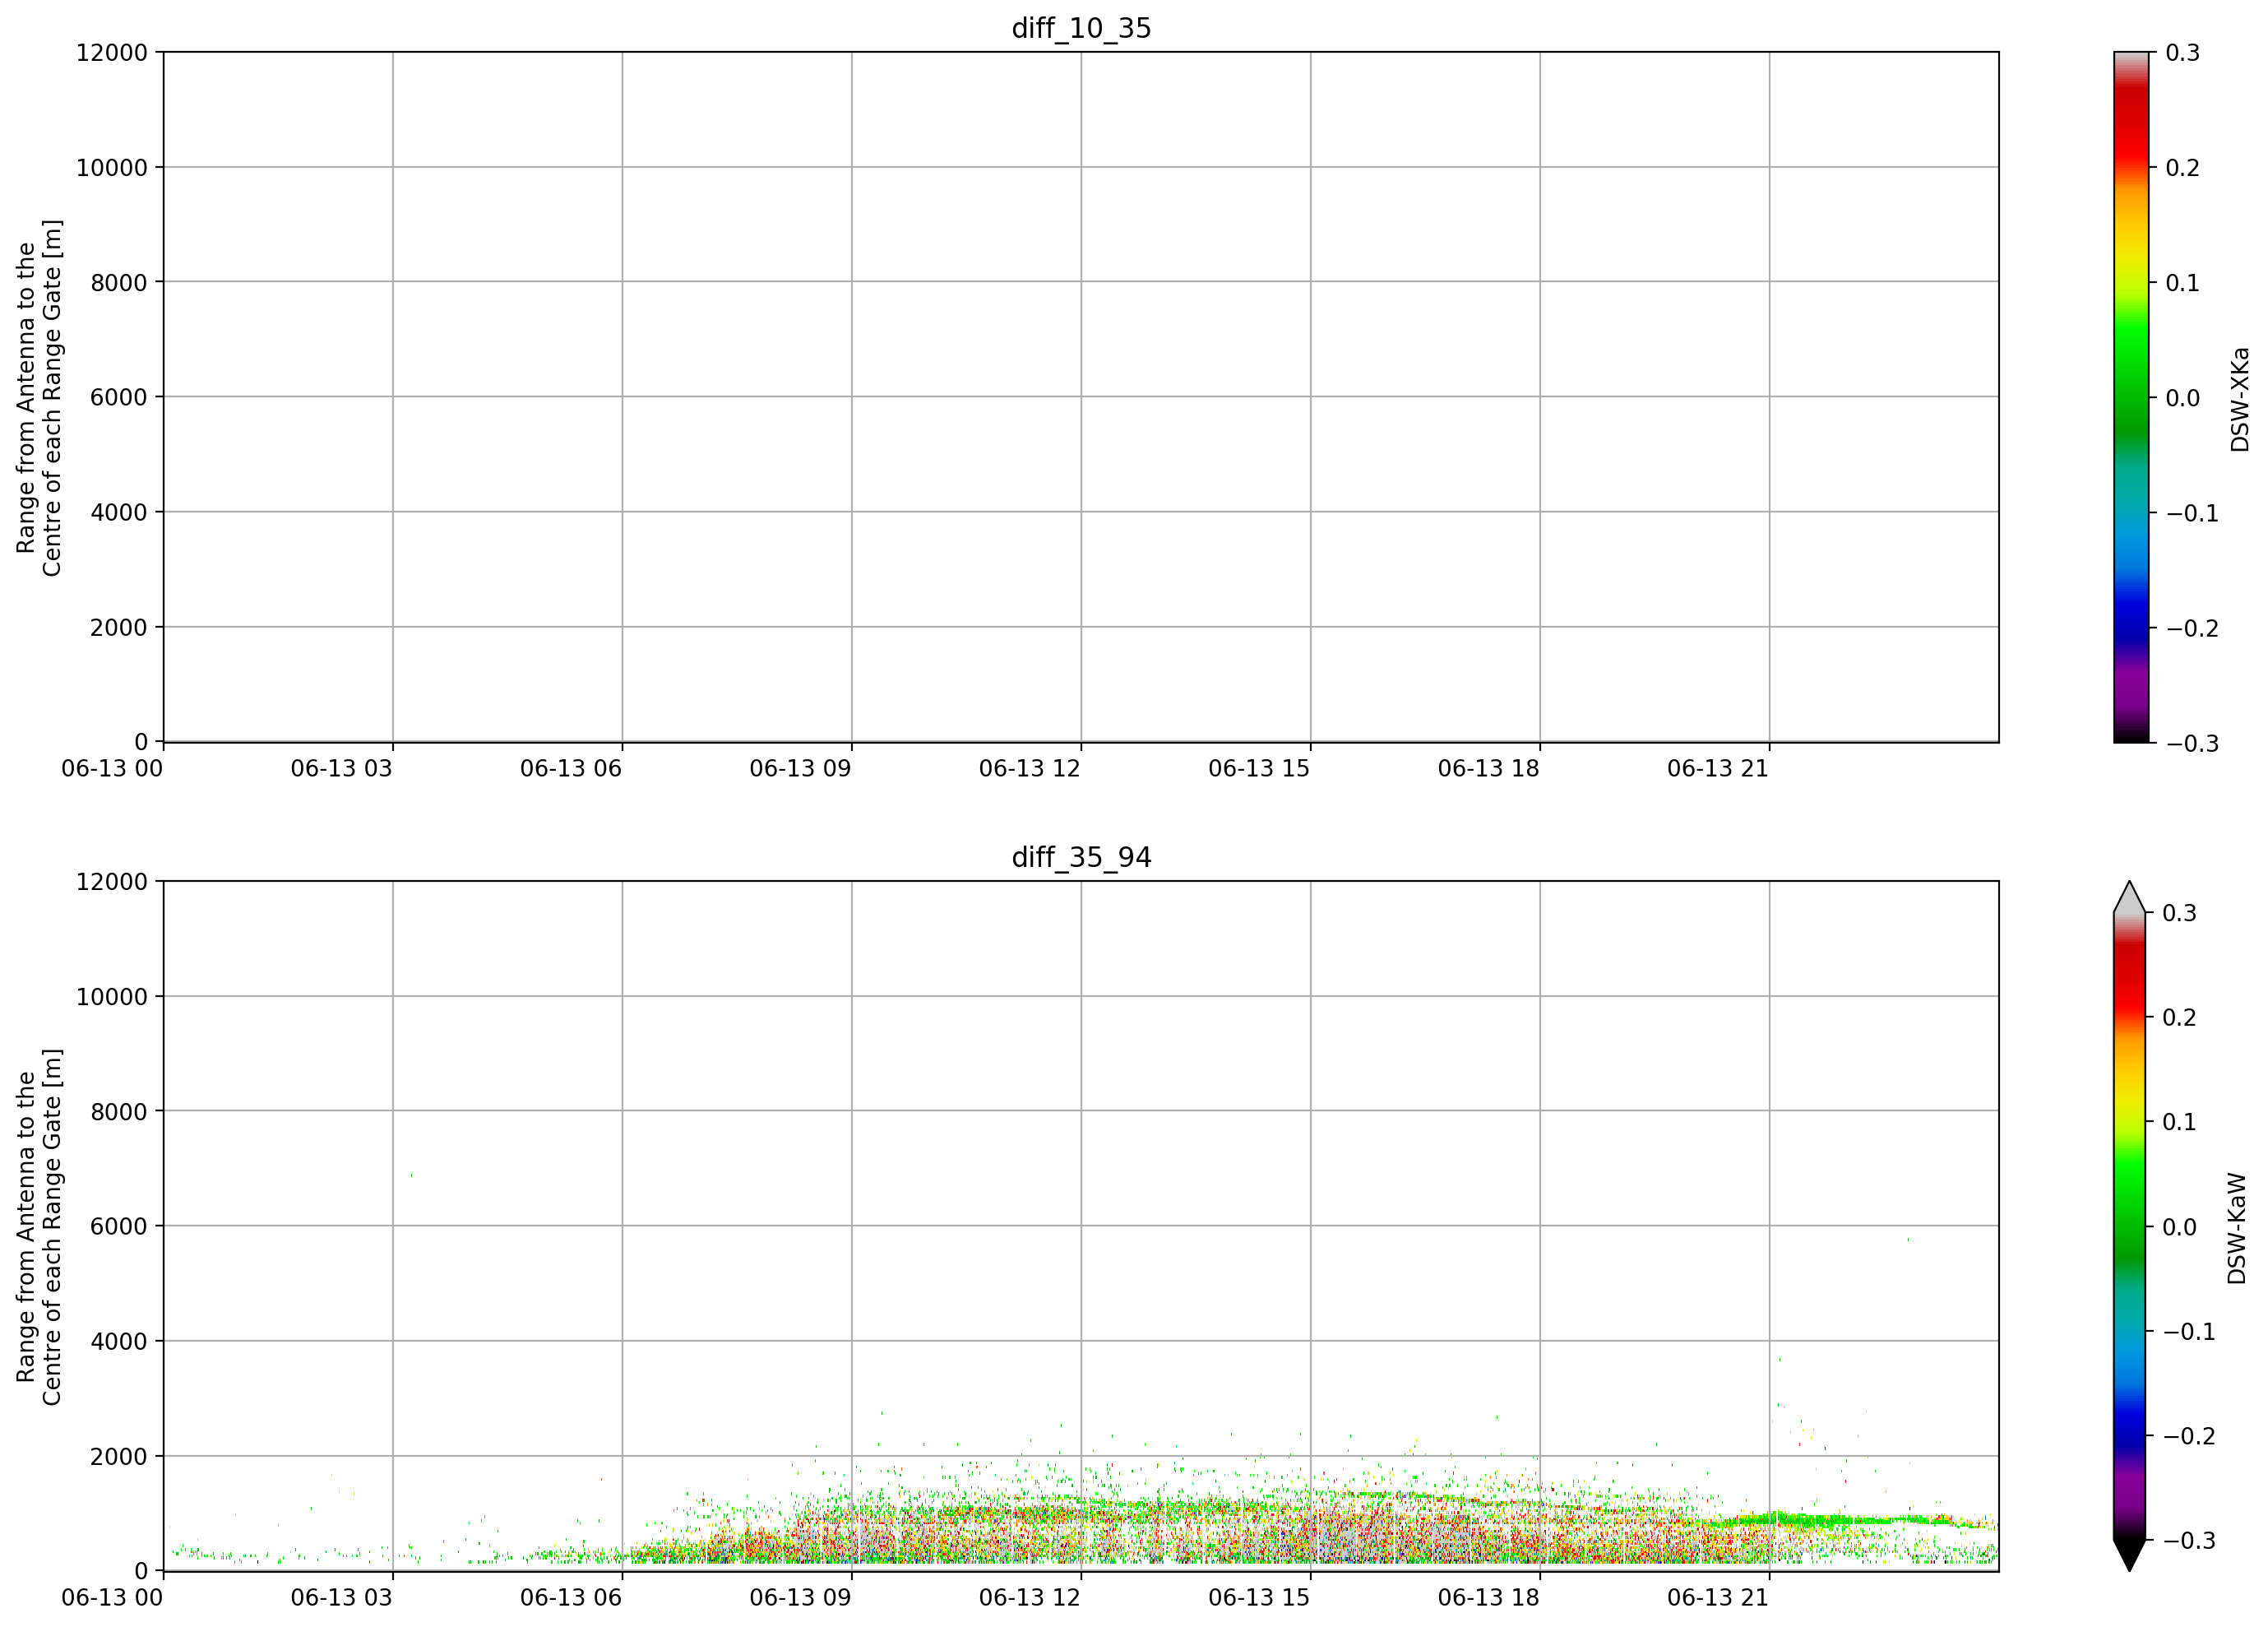Click the '2000' y-tick of diff_10_35 plot
Screen dimensions: 2268x1627
119,627
